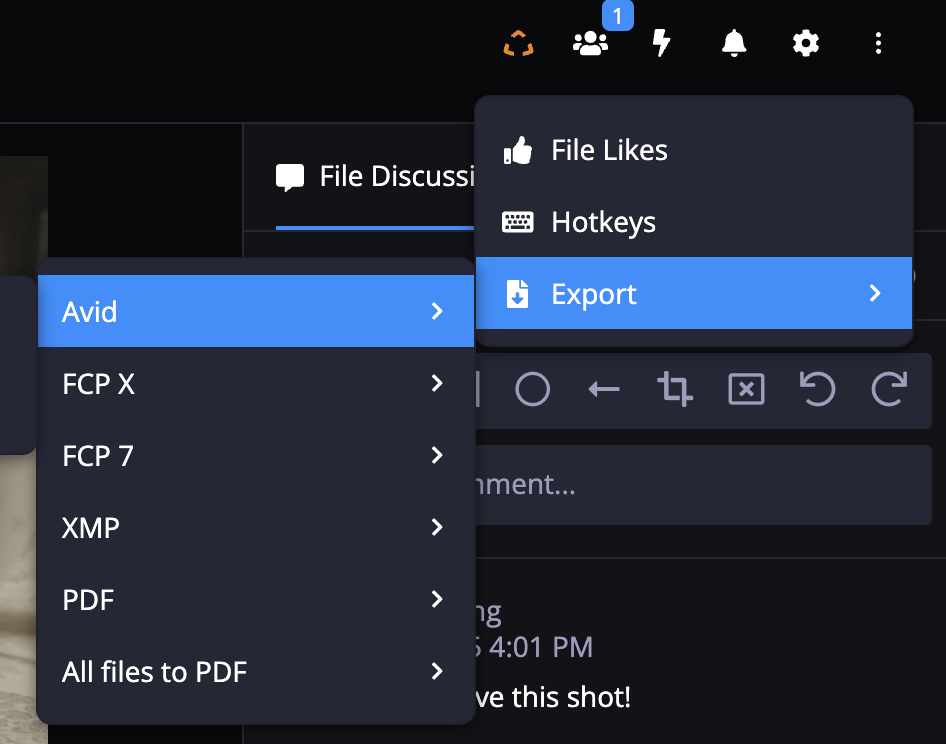This screenshot has width=946, height=744.
Task: Open the team members icon with badge
Action: click(591, 43)
